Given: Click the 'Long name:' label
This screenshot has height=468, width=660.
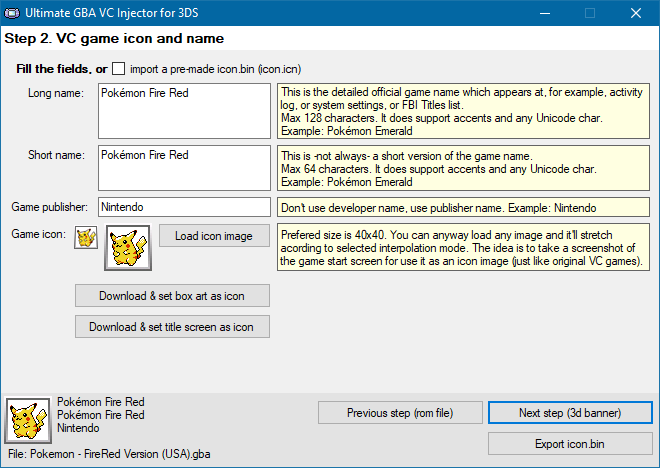Looking at the screenshot, I should click(56, 93).
